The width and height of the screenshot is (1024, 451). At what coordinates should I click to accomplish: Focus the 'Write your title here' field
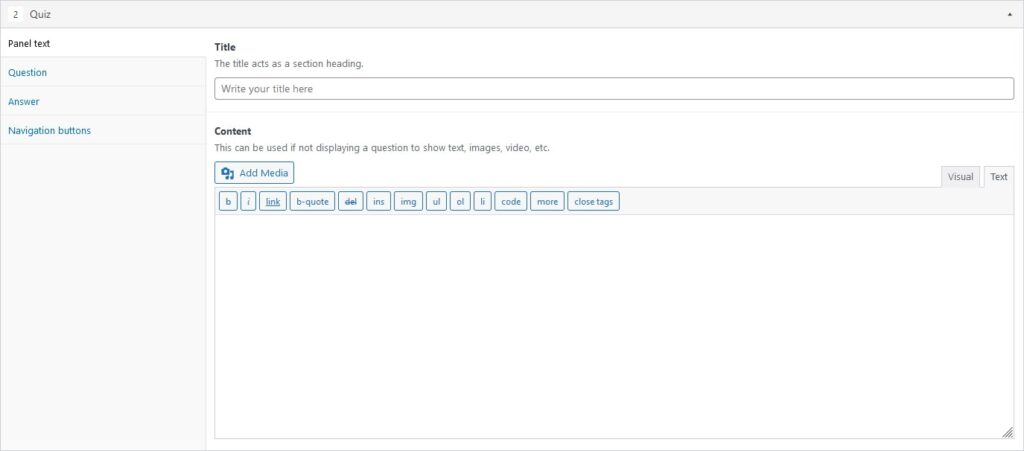(614, 89)
